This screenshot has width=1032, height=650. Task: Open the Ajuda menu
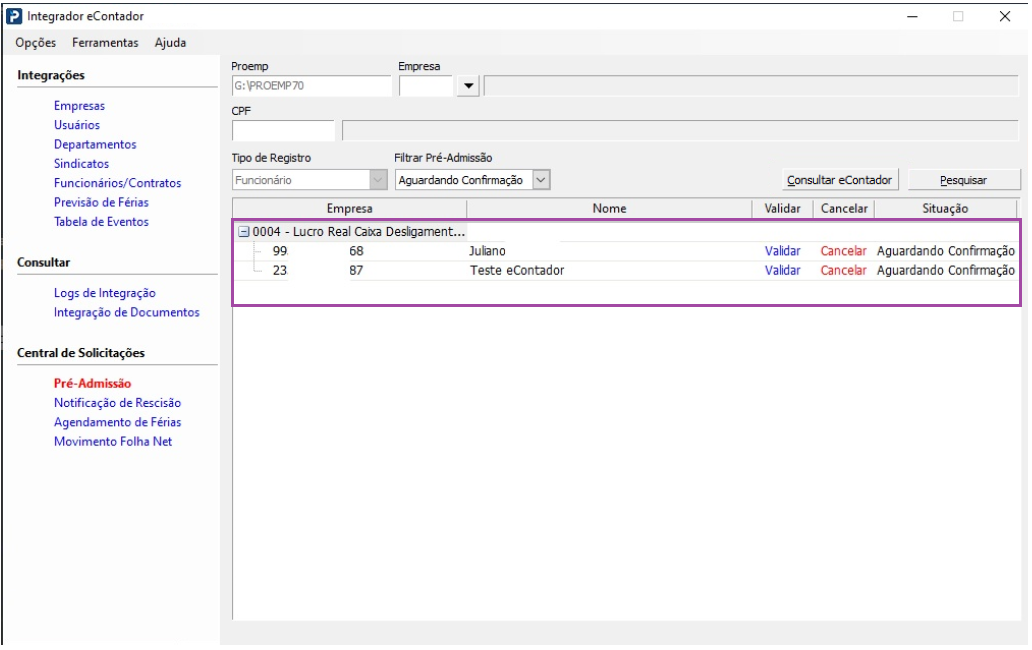tap(170, 43)
